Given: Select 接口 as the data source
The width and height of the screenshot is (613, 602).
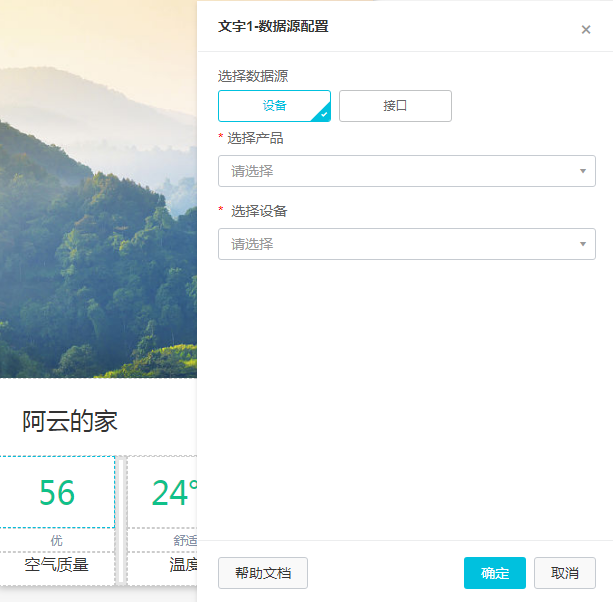Looking at the screenshot, I should click(x=395, y=106).
